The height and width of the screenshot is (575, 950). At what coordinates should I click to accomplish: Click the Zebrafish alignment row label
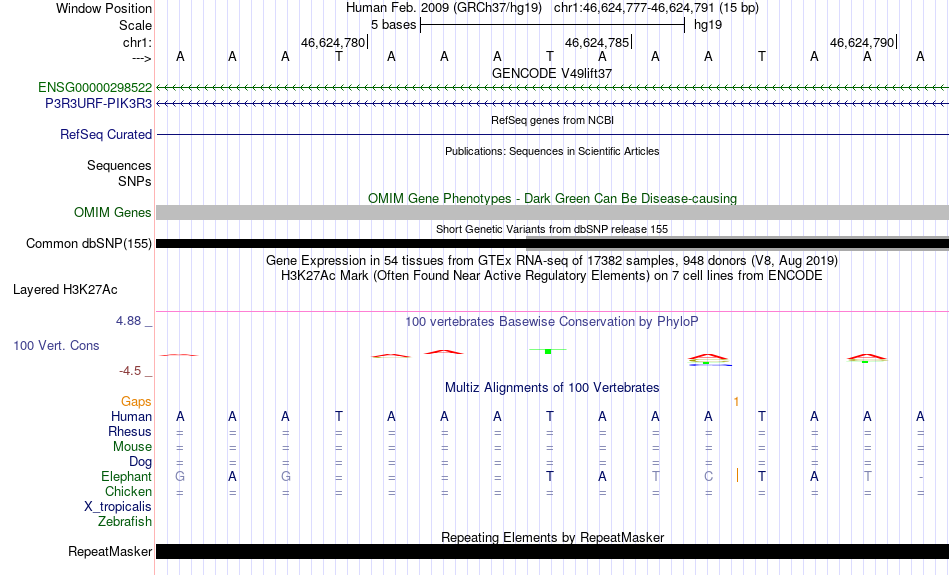tap(125, 522)
